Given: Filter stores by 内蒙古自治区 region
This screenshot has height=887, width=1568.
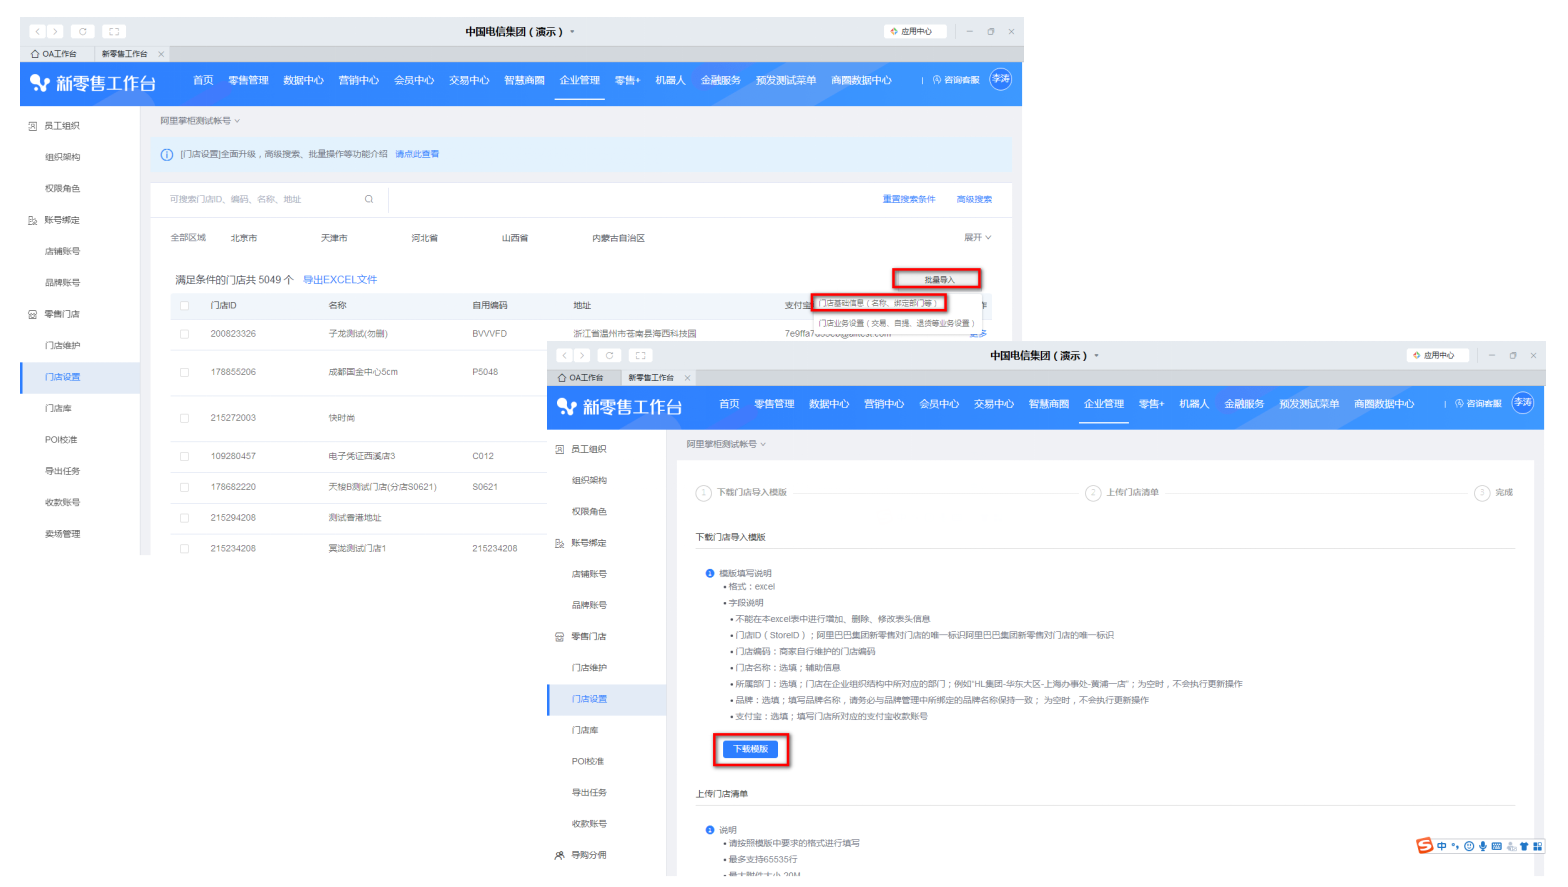Looking at the screenshot, I should click(618, 238).
